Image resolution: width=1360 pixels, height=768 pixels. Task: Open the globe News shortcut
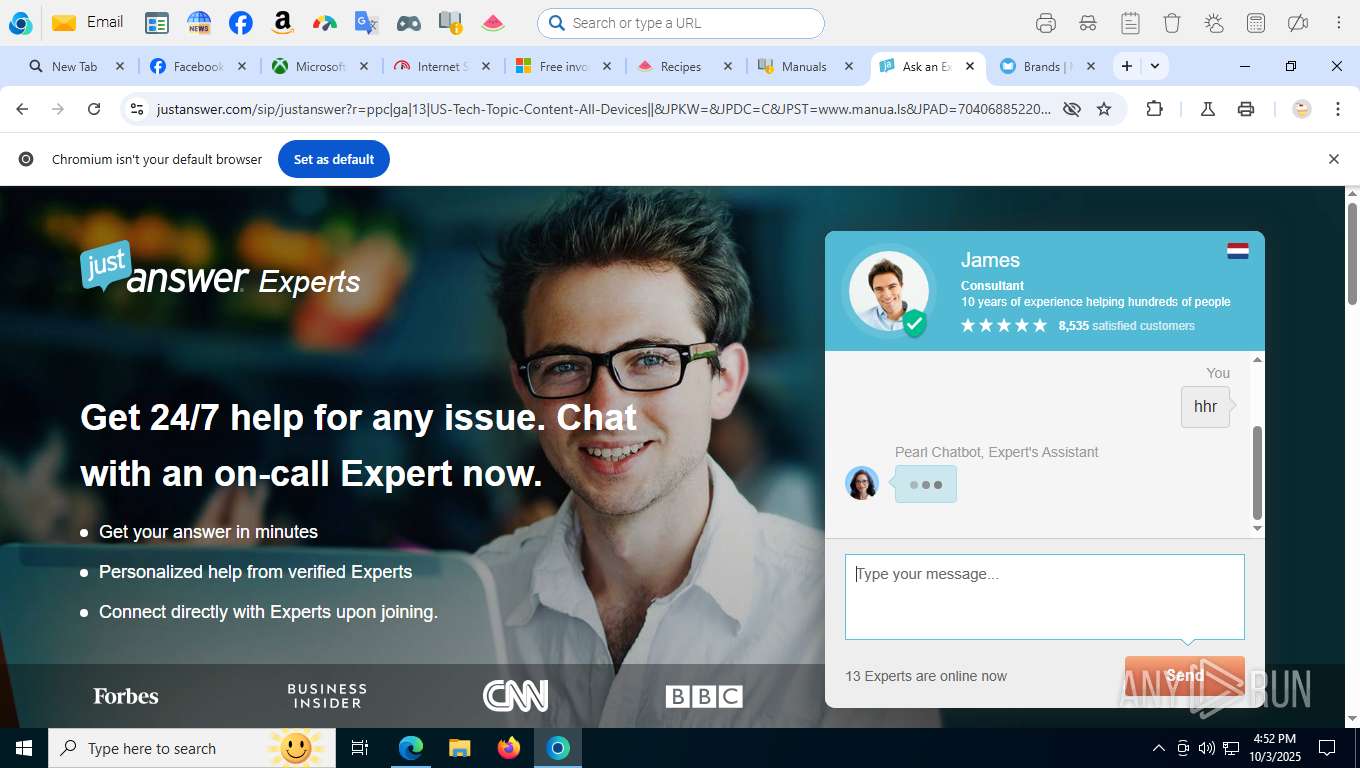(199, 23)
